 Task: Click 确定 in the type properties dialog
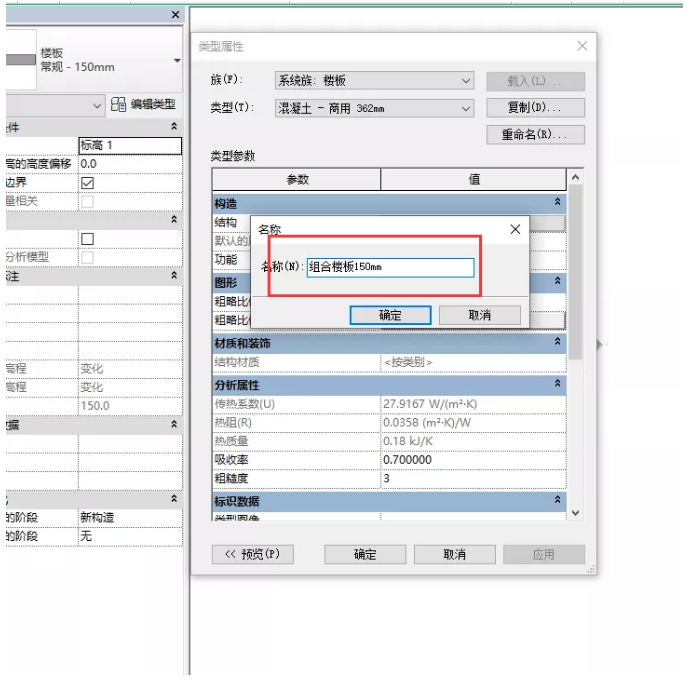[365, 554]
